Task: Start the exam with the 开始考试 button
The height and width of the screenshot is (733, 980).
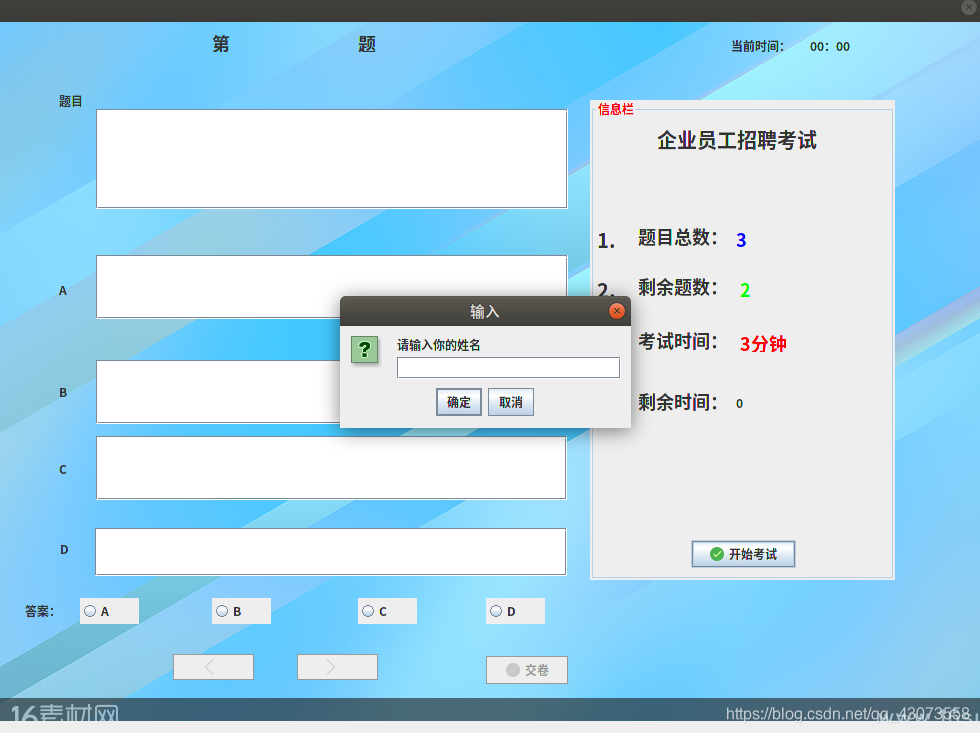Action: pos(743,554)
